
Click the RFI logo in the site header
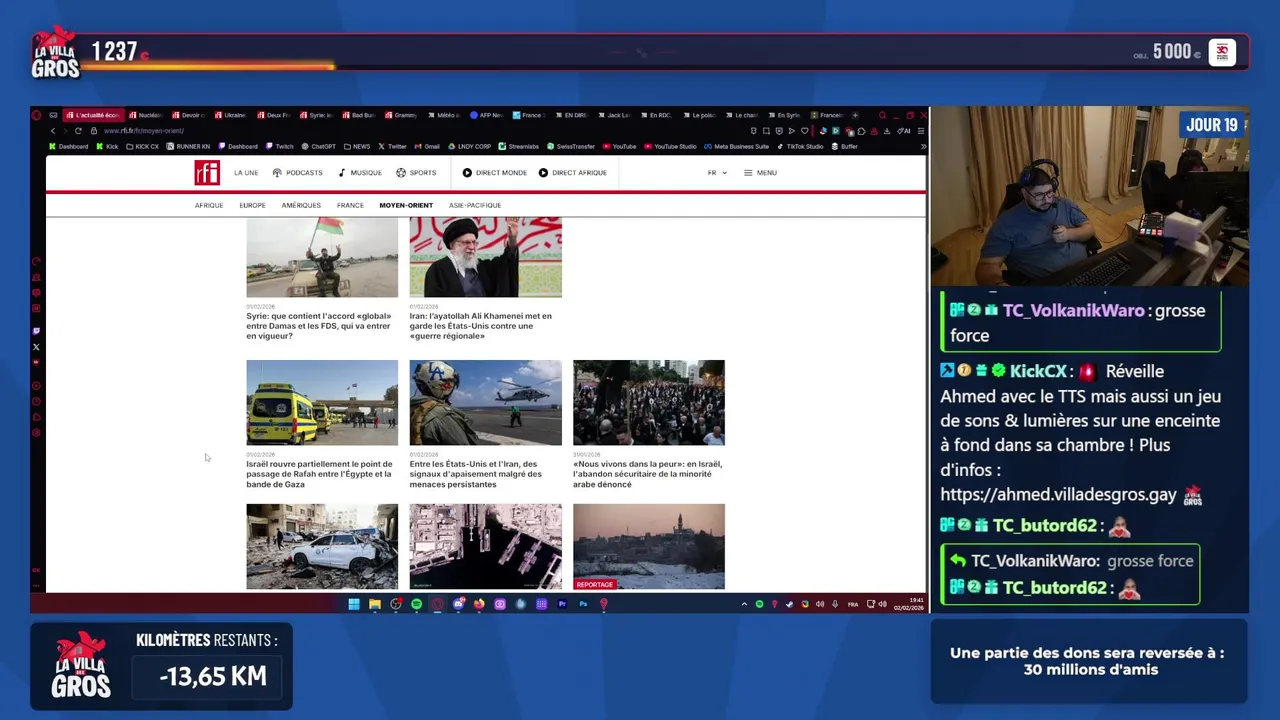(x=207, y=173)
